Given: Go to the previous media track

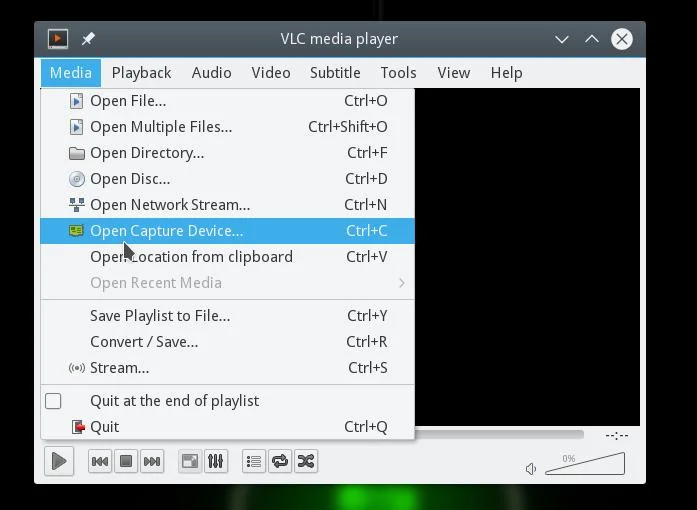Looking at the screenshot, I should 100,461.
